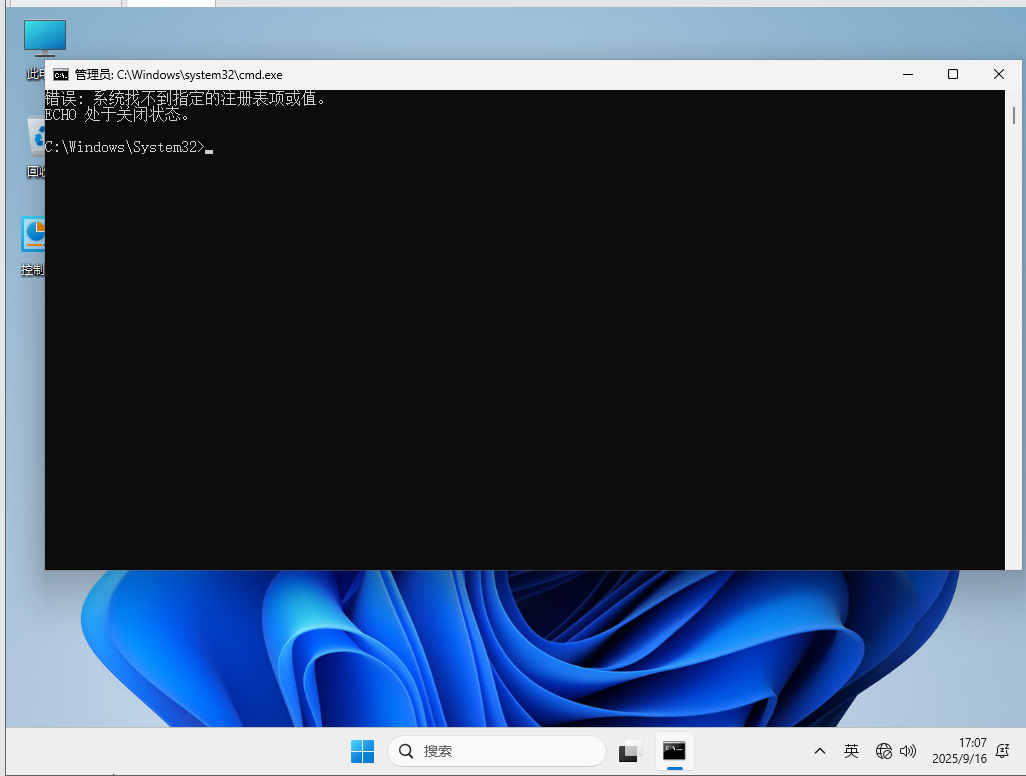The image size is (1026, 776).
Task: Select the Control Panel desktop icon
Action: 34,236
